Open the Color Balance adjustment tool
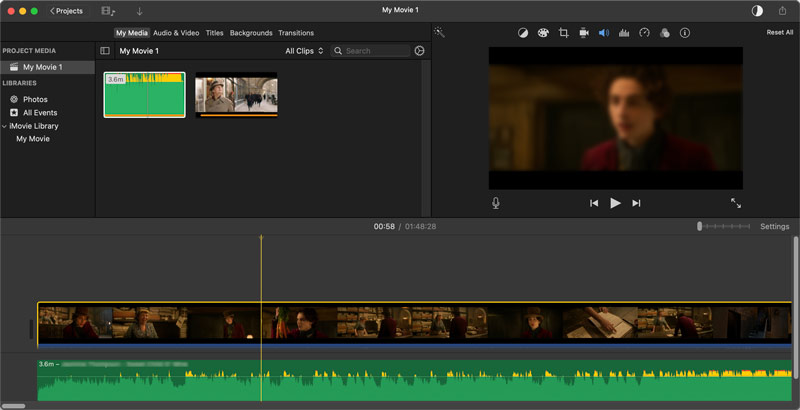 click(523, 33)
